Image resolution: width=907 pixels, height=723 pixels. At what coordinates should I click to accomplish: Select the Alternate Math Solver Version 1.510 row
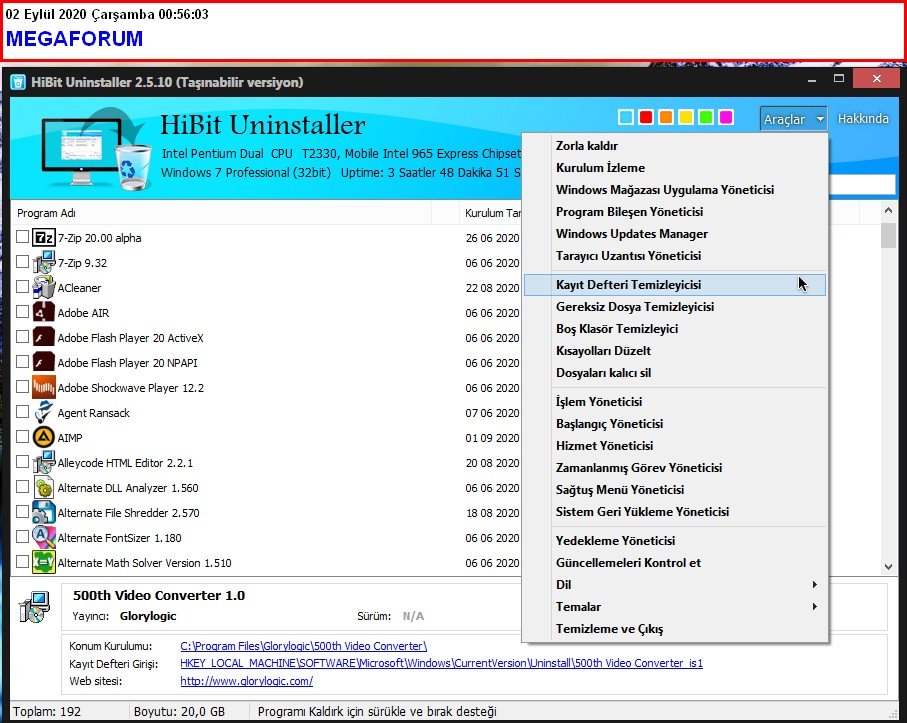(266, 563)
